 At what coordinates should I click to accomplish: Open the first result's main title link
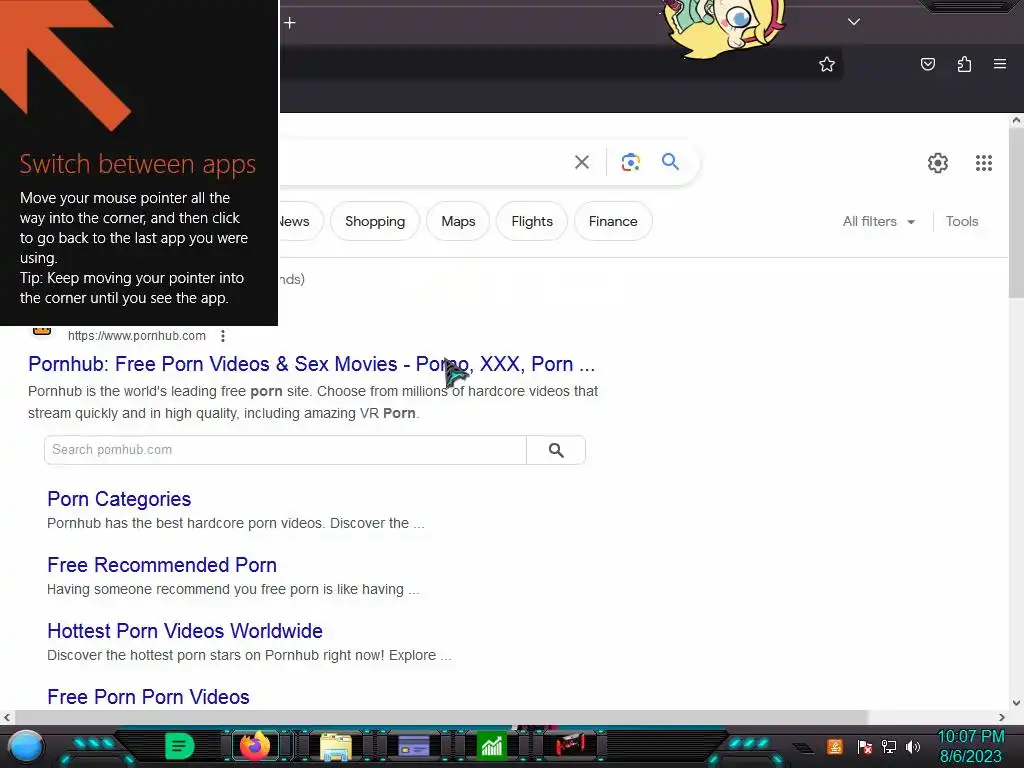[x=312, y=364]
